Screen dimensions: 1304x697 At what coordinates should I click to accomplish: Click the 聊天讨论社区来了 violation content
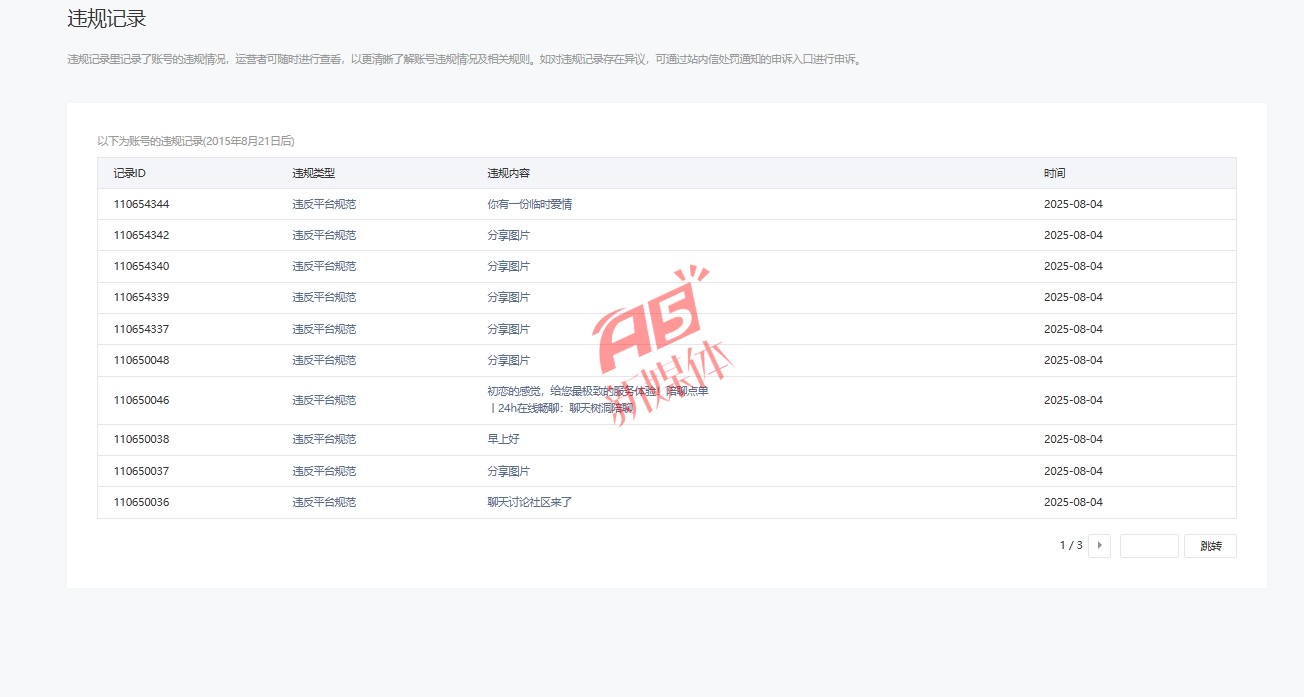click(529, 502)
